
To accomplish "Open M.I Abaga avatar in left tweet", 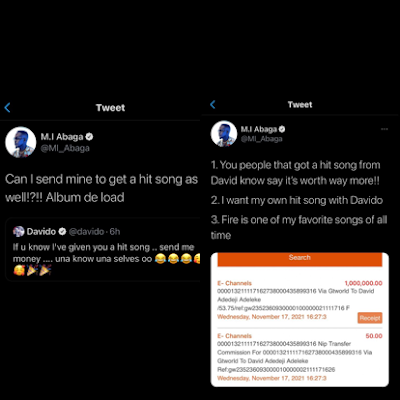I will [x=21, y=142].
